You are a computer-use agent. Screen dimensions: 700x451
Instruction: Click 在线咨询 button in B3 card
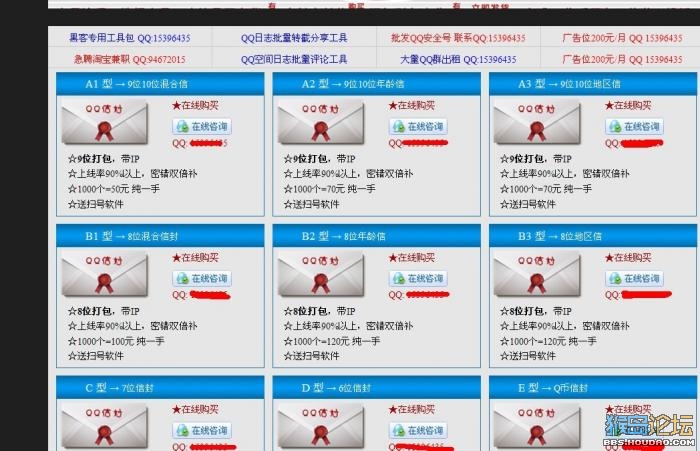click(x=634, y=279)
